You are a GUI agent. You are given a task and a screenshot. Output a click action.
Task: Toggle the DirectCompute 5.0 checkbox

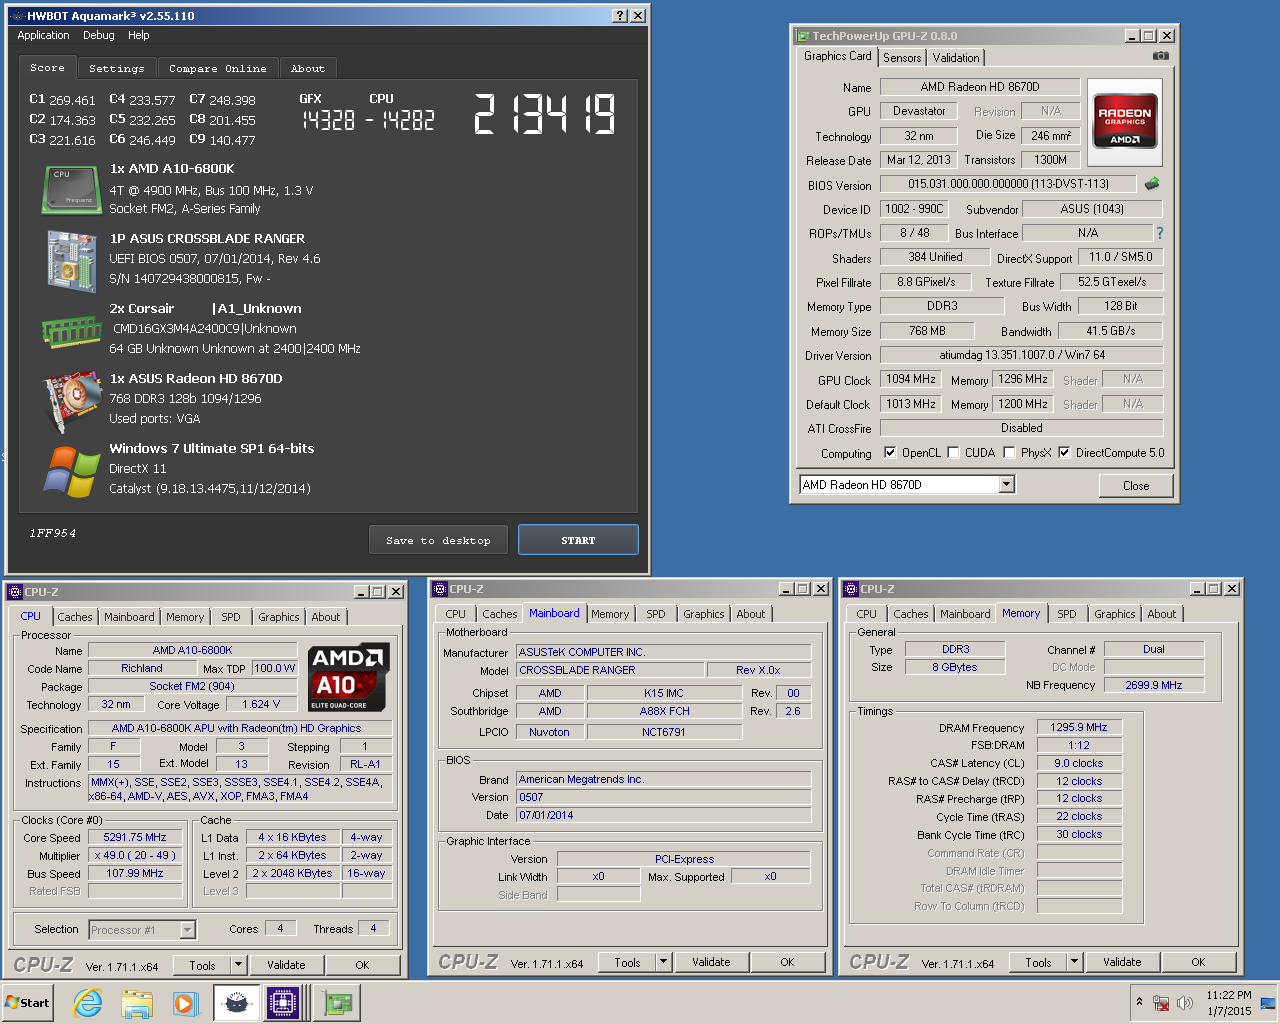[x=1064, y=453]
